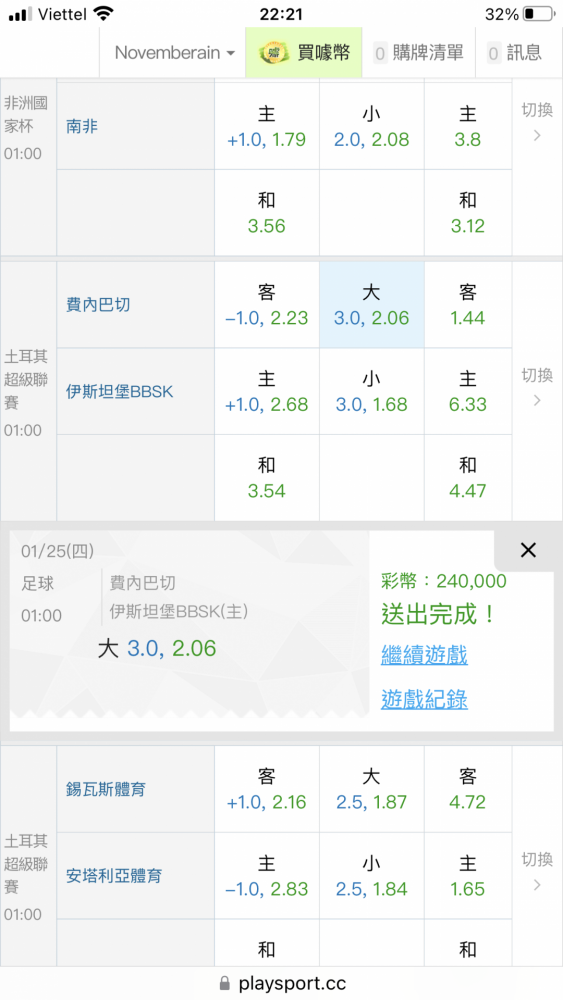Image resolution: width=563 pixels, height=1000 pixels.
Task: Open the 購牌清單 tab
Action: 418,52
